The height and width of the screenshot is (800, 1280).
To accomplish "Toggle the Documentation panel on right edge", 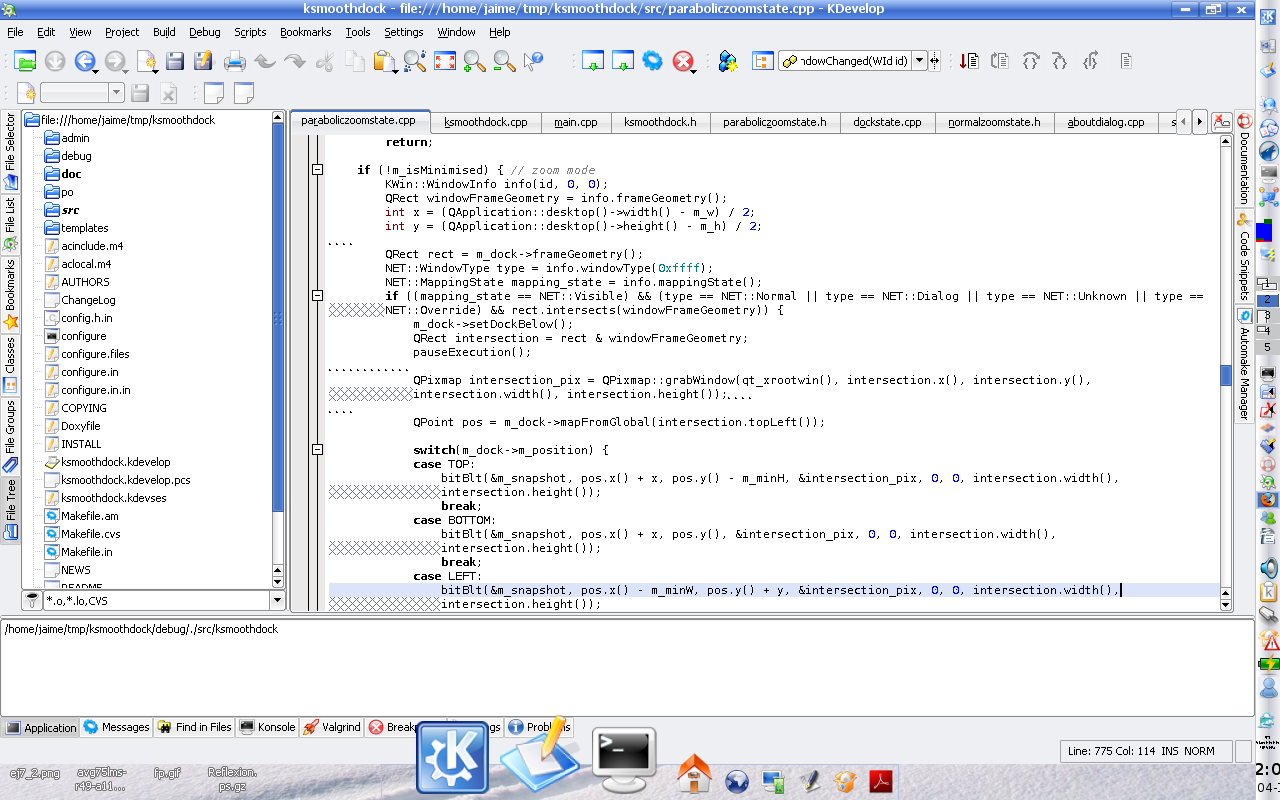I will [x=1245, y=159].
